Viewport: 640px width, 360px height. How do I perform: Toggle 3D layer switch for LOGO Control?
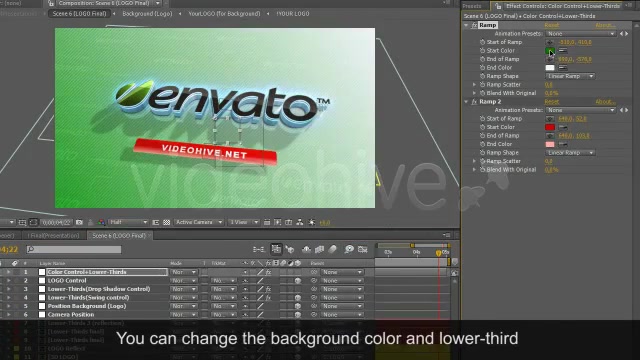(x=298, y=281)
